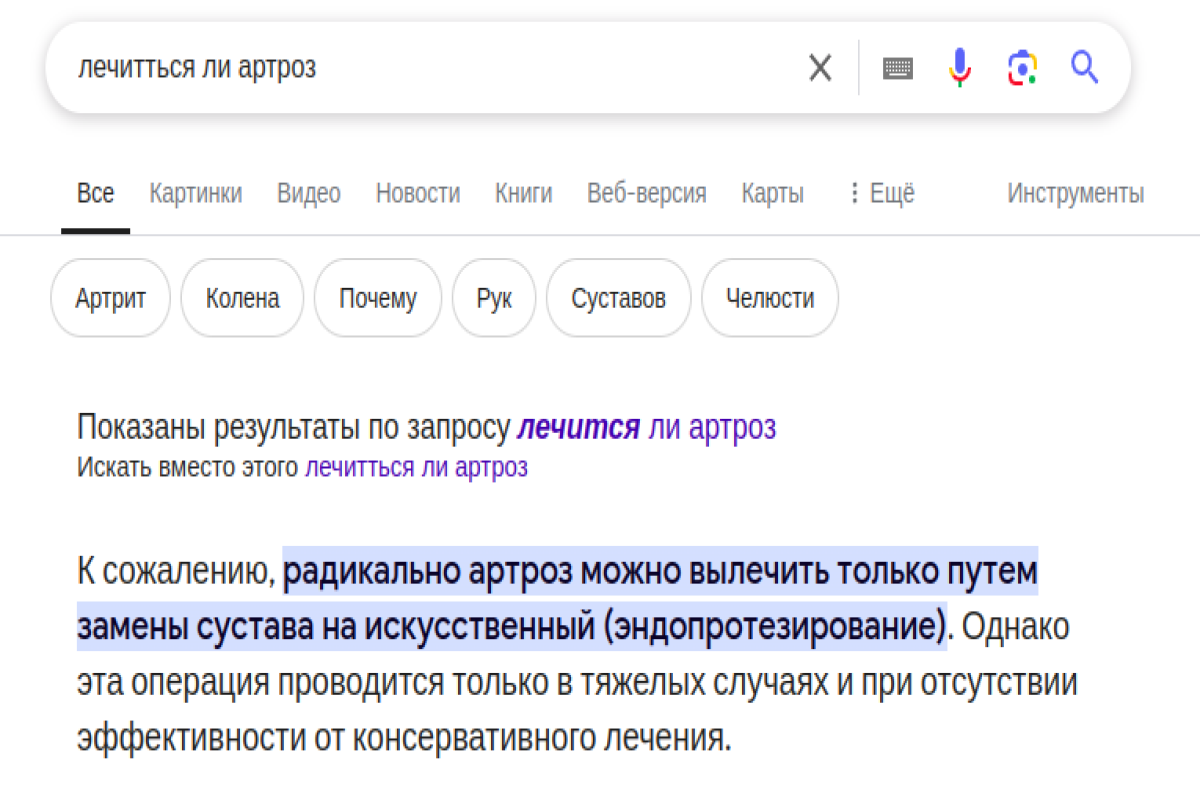Open the Новости tab
1200x800 pixels.
pos(418,193)
